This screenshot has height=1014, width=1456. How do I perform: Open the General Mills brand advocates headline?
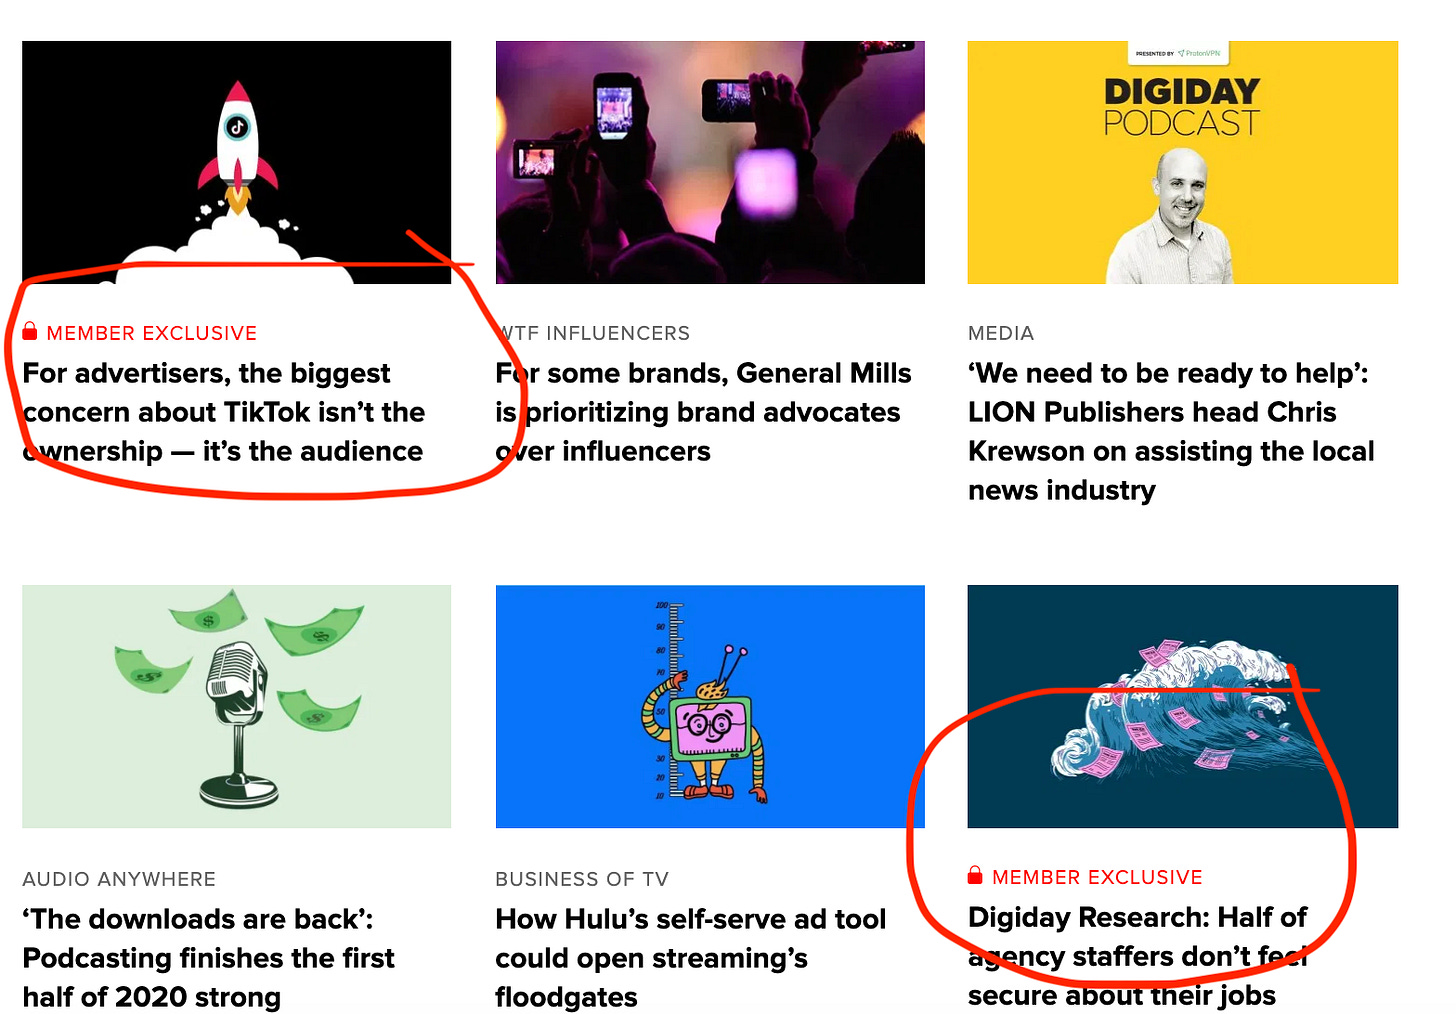point(703,412)
